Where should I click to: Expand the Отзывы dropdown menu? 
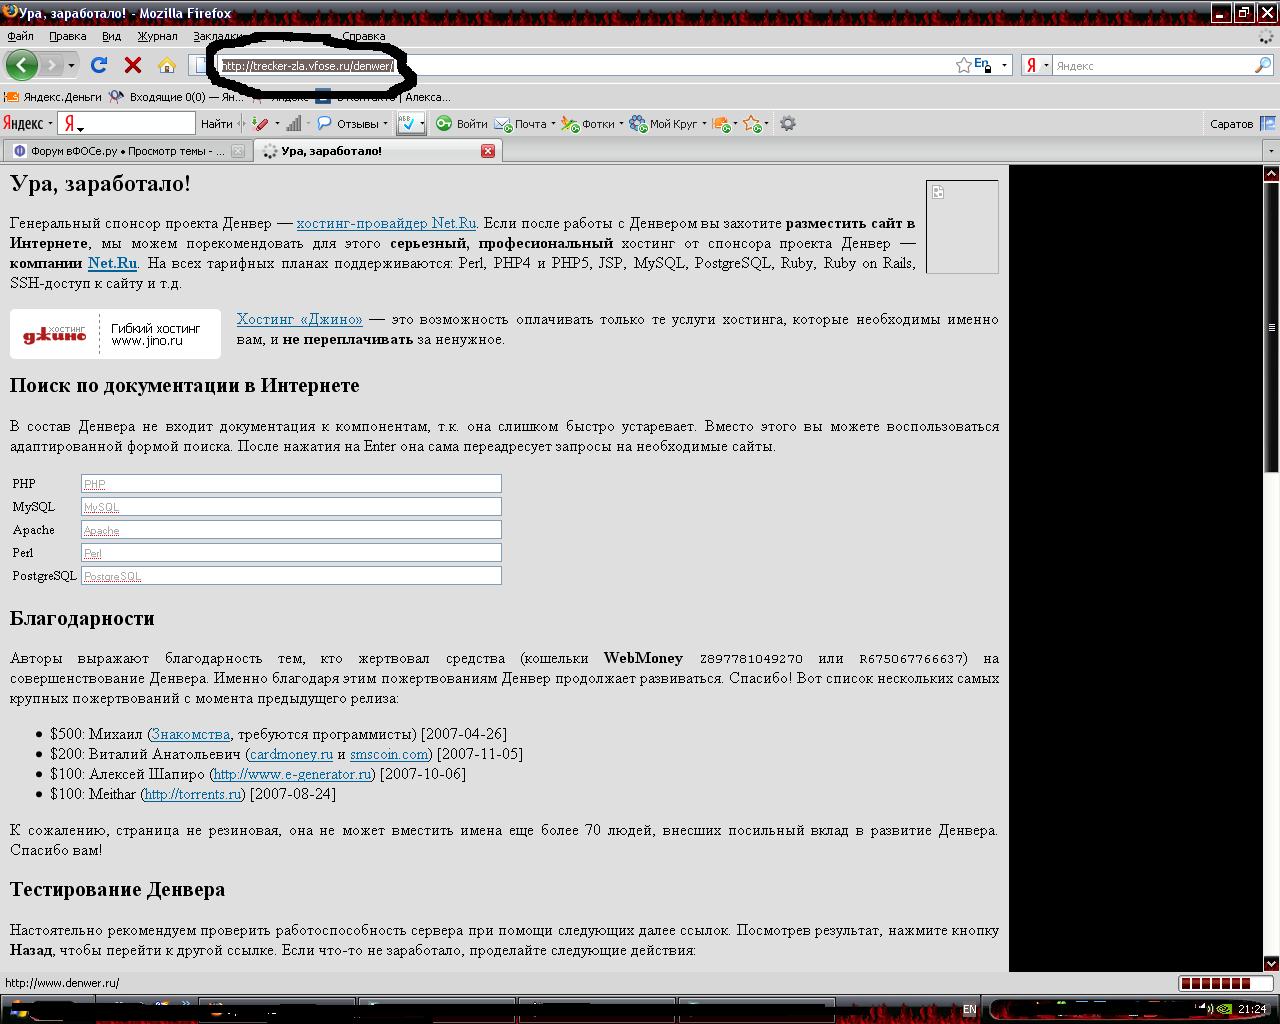click(385, 124)
